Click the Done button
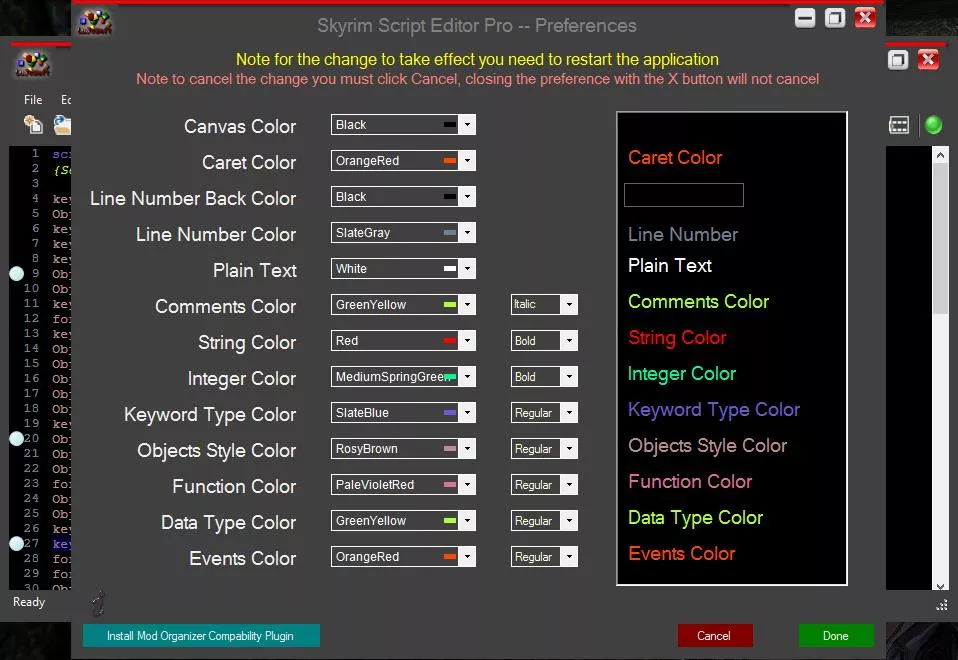958x660 pixels. pos(836,636)
